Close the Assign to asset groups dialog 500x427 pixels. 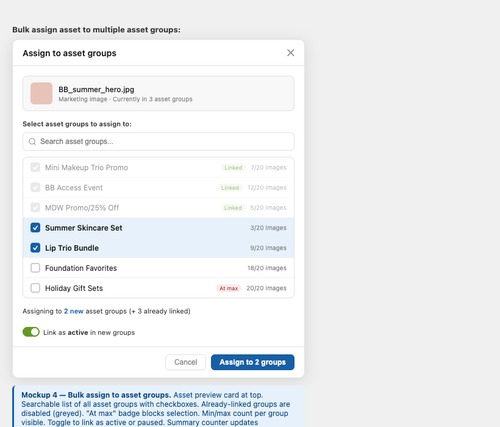coord(291,53)
